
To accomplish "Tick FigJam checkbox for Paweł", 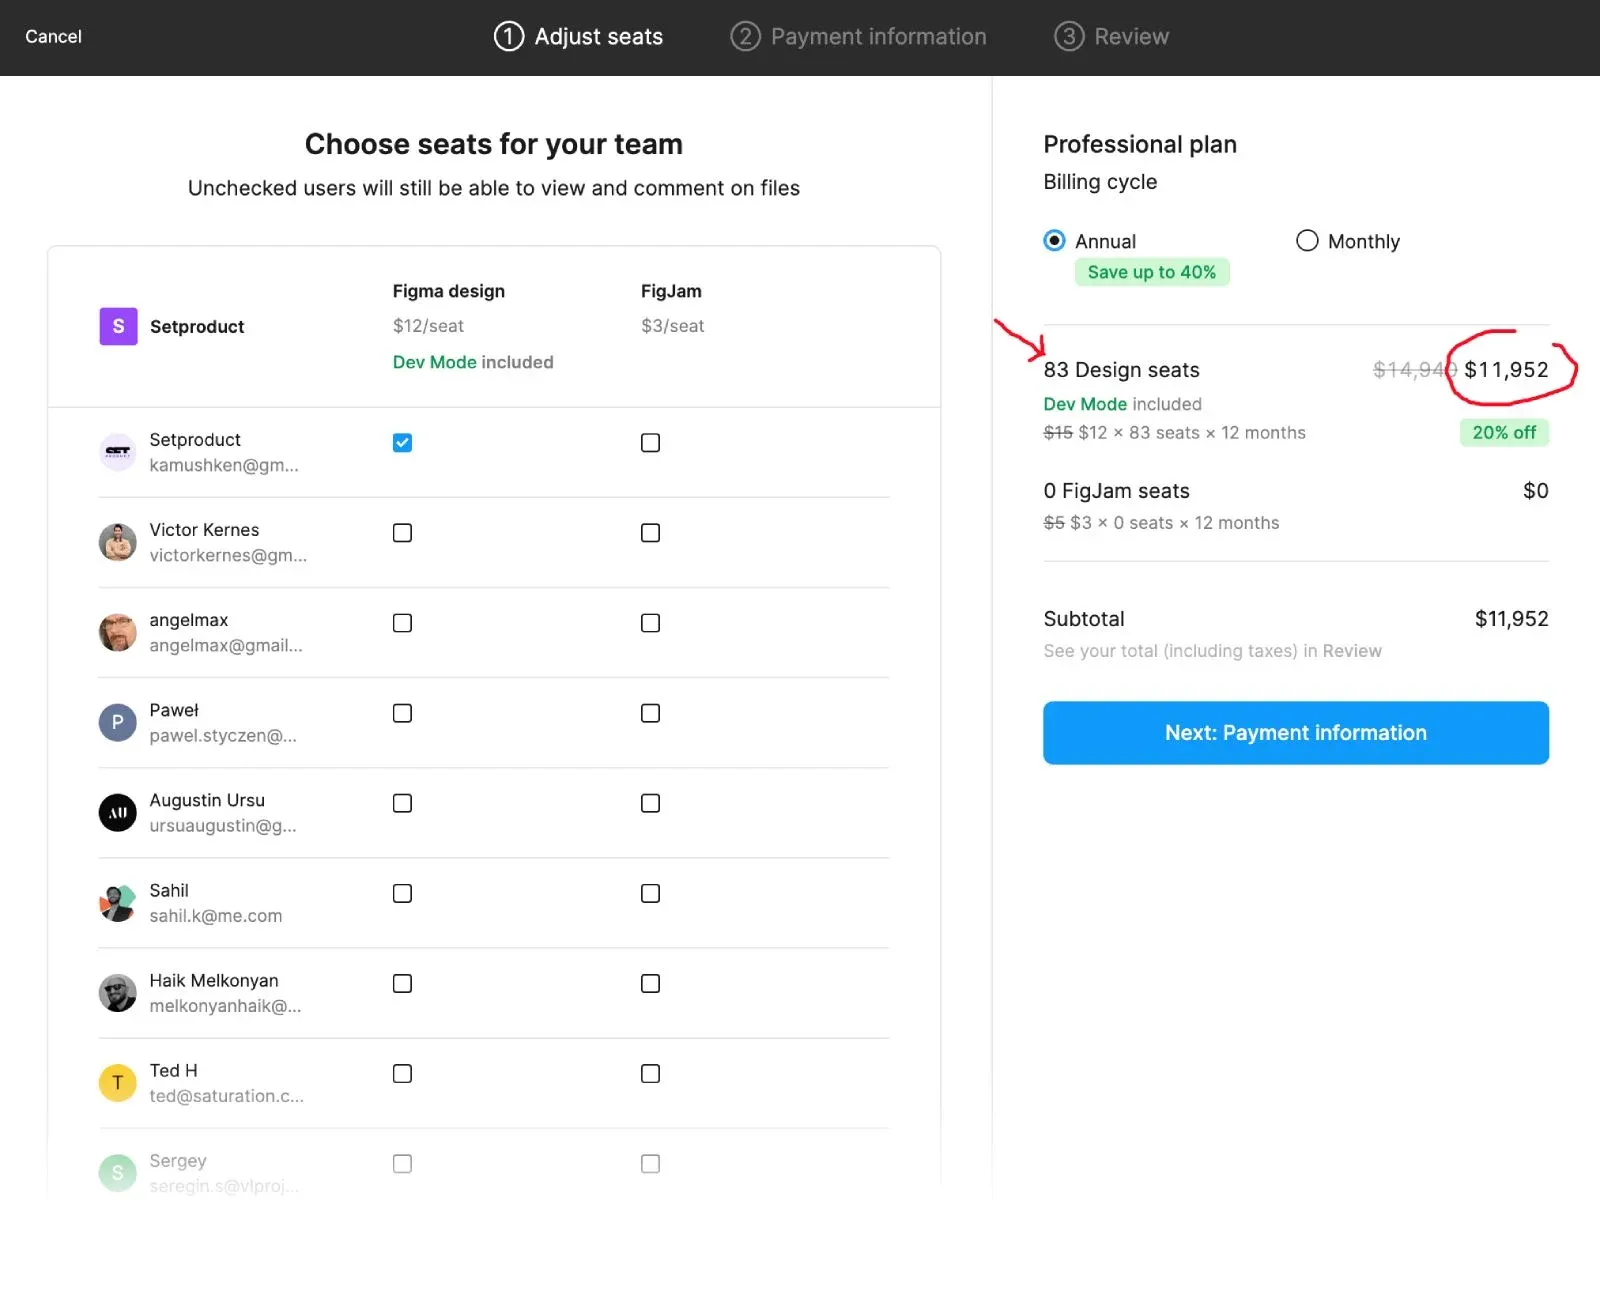I will pyautogui.click(x=650, y=712).
